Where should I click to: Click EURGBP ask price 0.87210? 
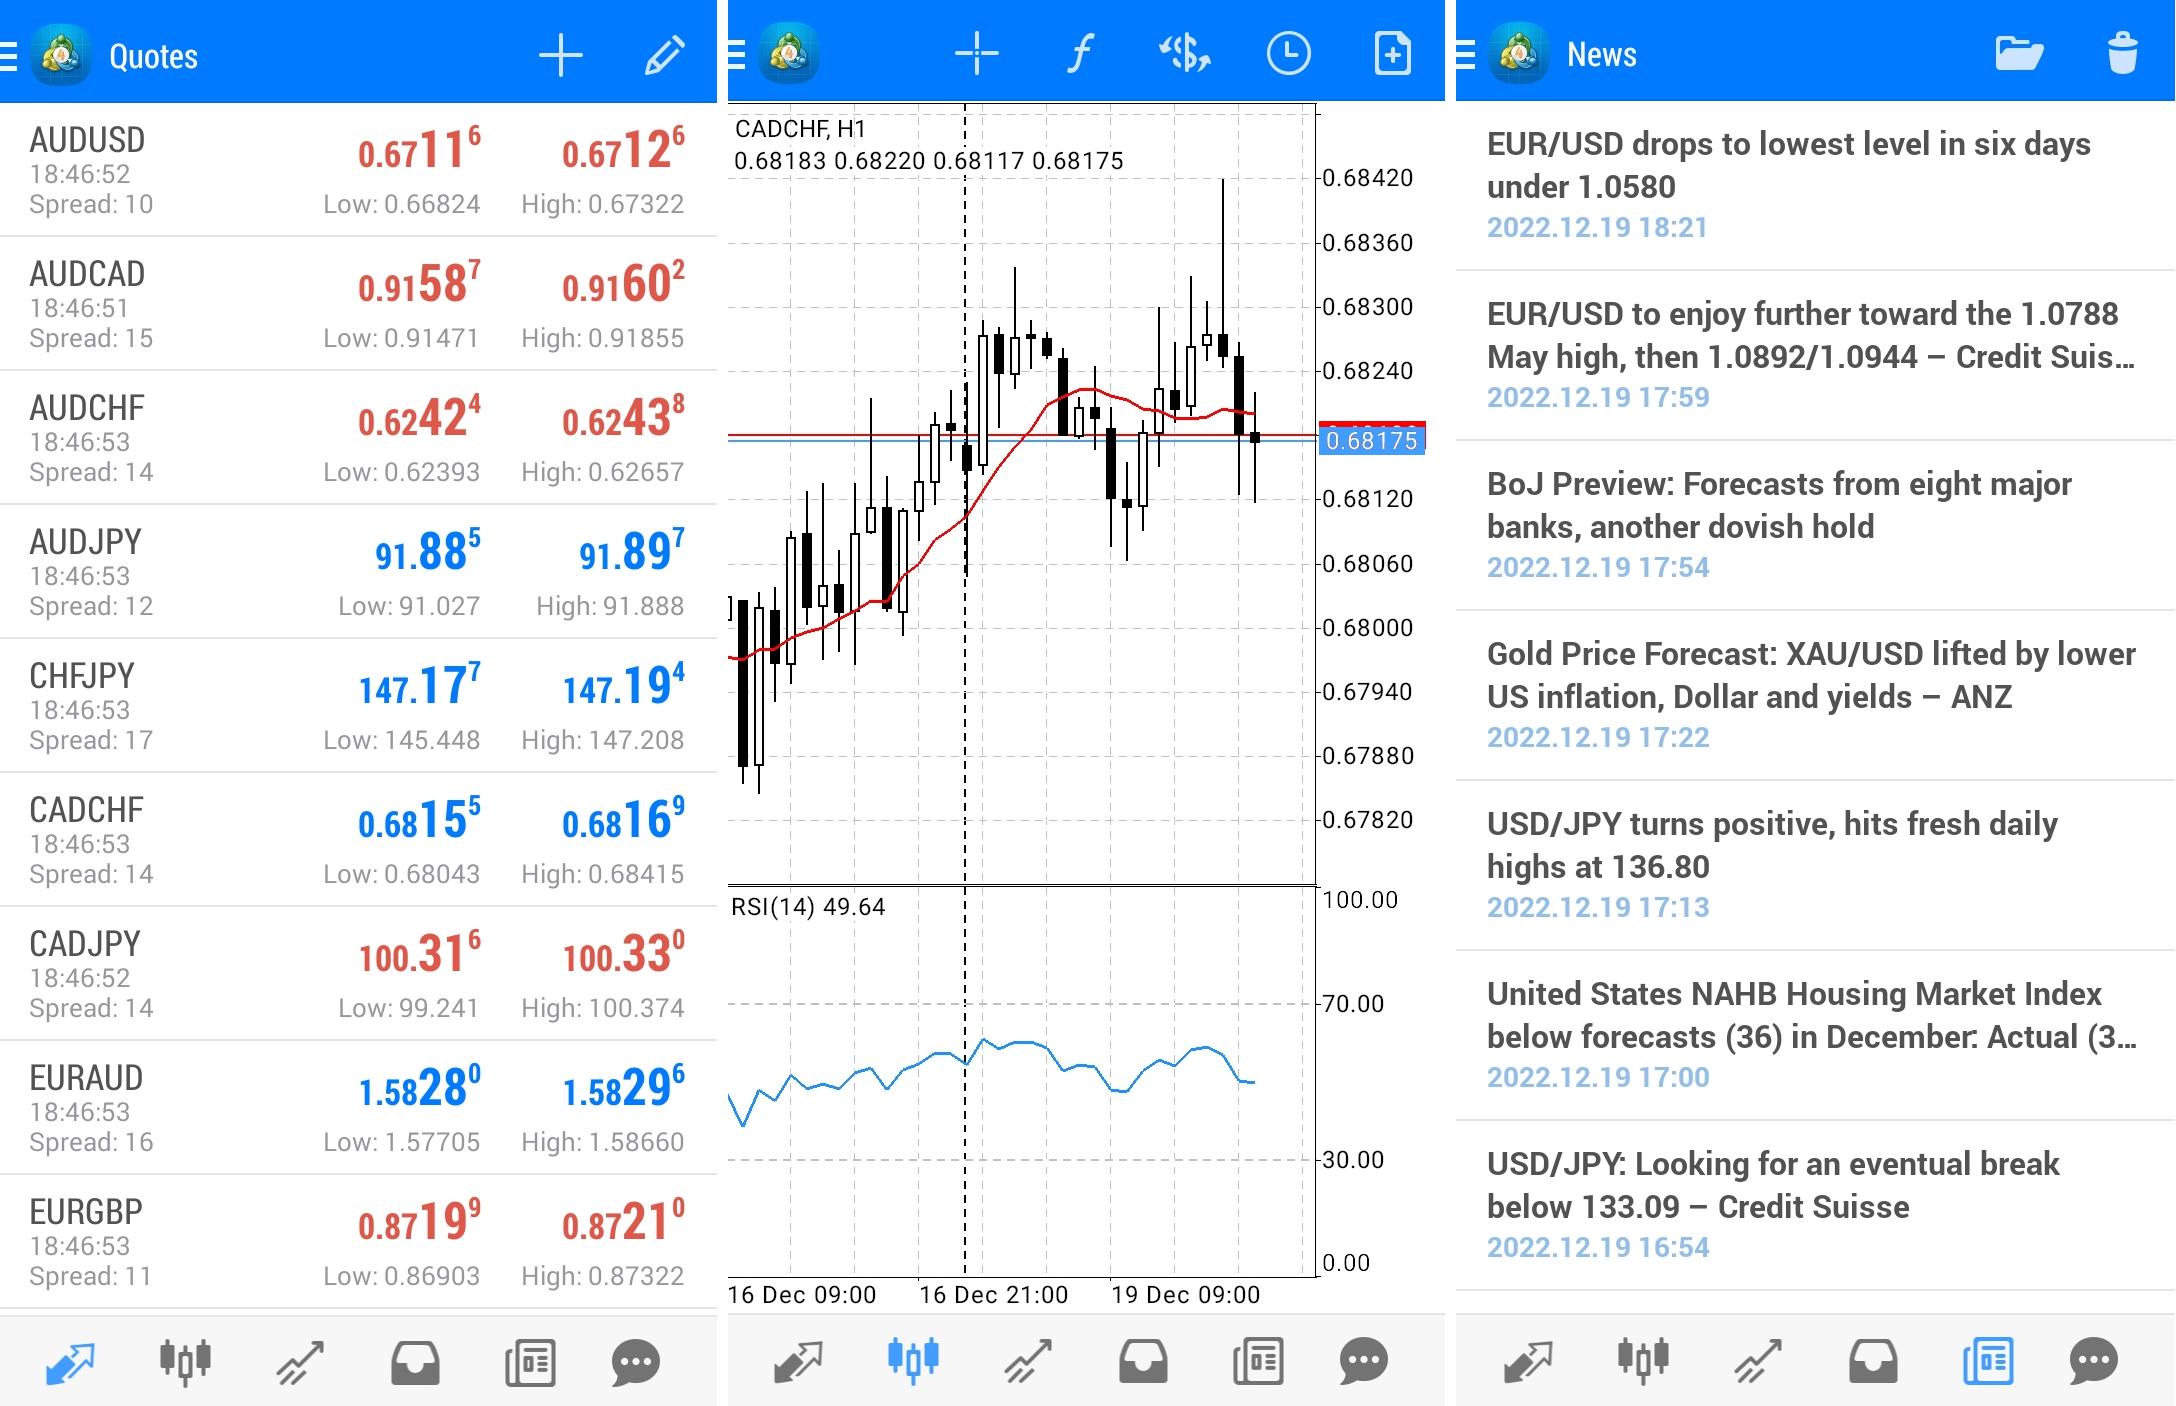click(x=623, y=1223)
